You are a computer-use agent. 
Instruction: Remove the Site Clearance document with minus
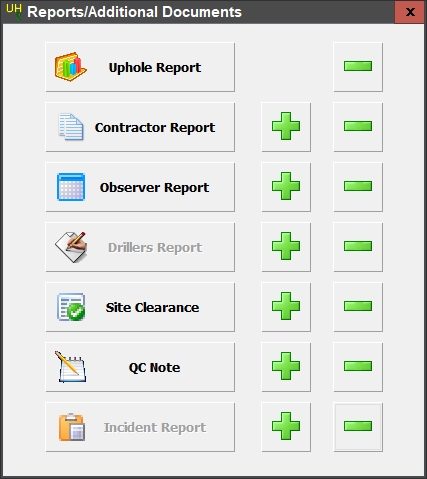pos(358,307)
